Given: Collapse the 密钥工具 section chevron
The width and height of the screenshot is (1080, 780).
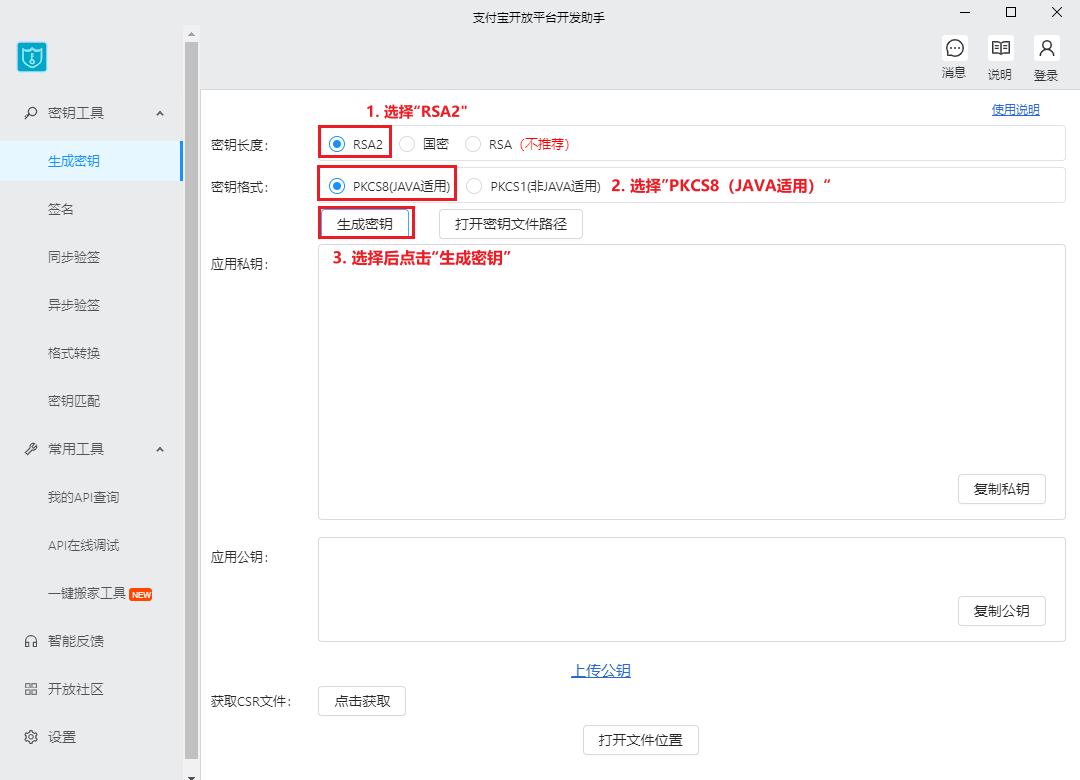Looking at the screenshot, I should 160,113.
